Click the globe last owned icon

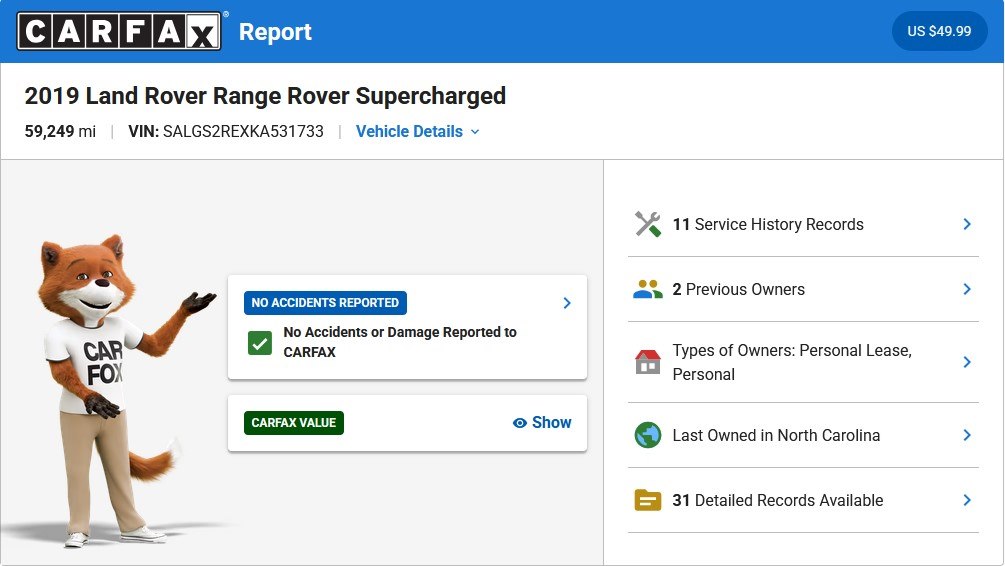coord(647,435)
